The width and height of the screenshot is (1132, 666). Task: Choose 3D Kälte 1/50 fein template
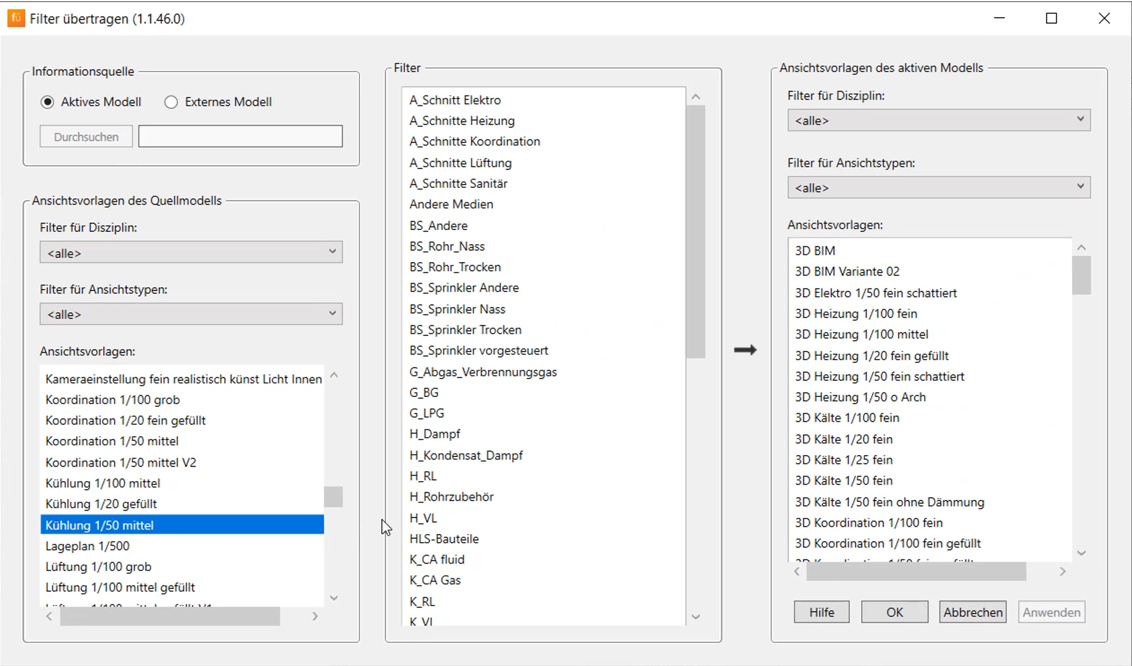(x=843, y=481)
